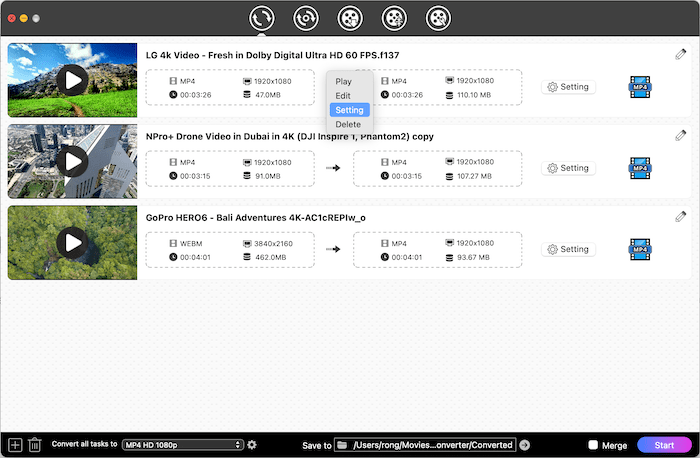
Task: Toggle the Merge checkbox
Action: point(594,445)
